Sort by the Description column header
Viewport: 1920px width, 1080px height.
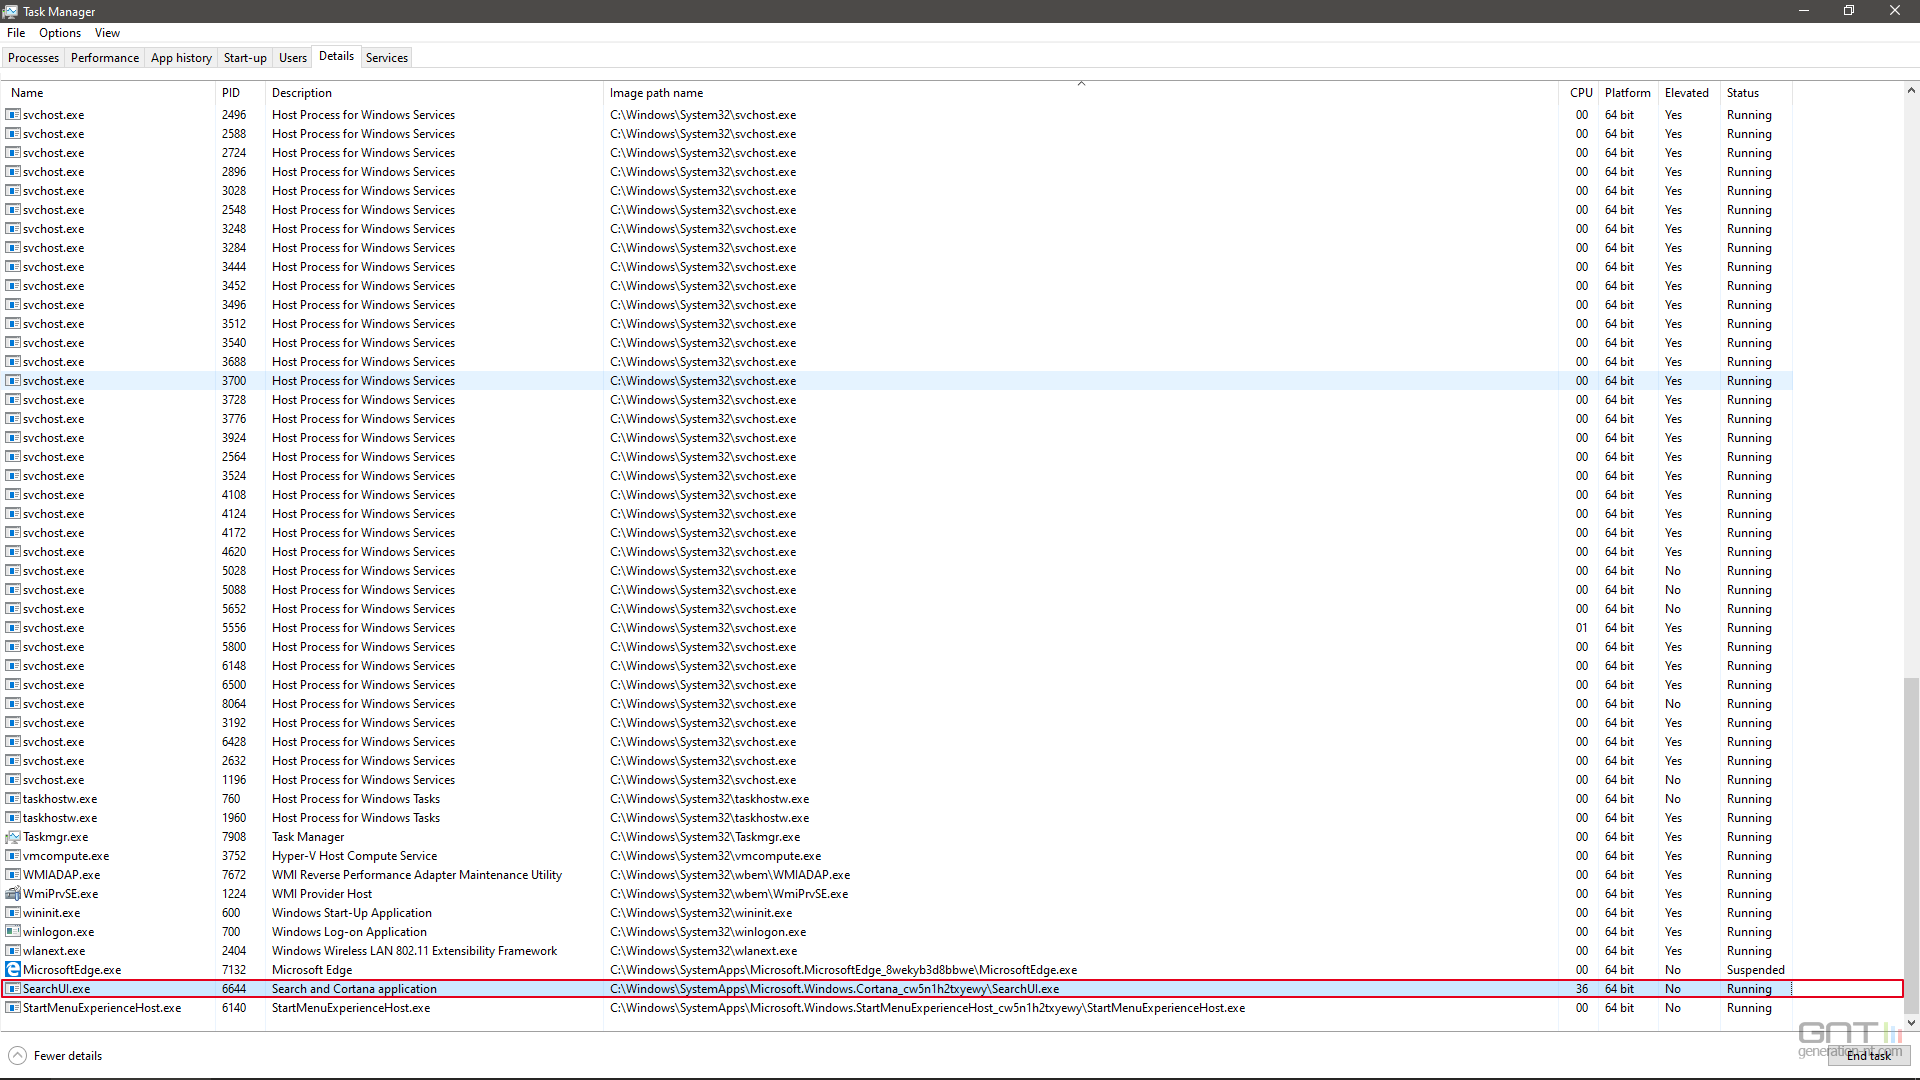tap(434, 93)
